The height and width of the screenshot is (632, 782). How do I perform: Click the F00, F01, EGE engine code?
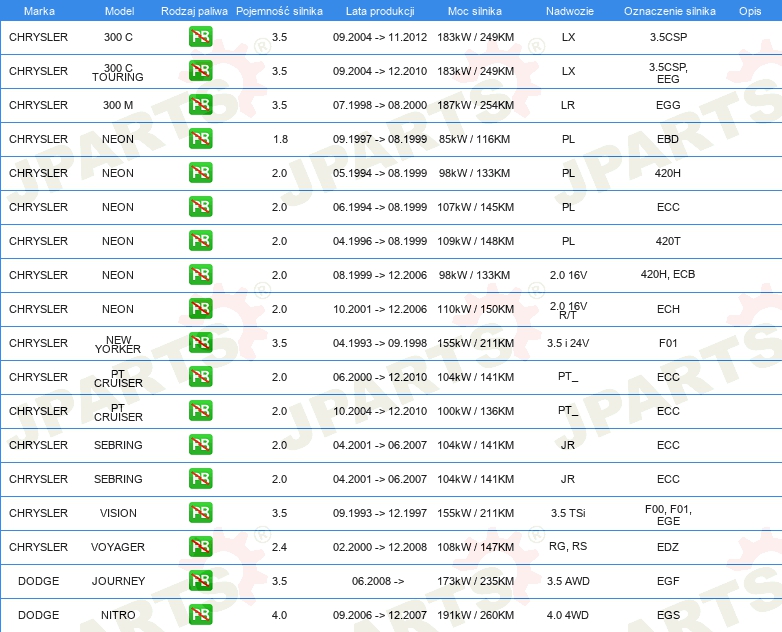[668, 515]
